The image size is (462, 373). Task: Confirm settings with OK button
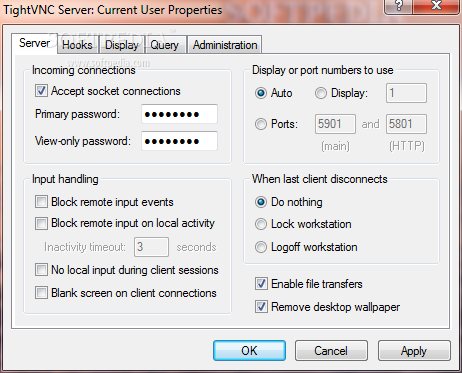[249, 351]
